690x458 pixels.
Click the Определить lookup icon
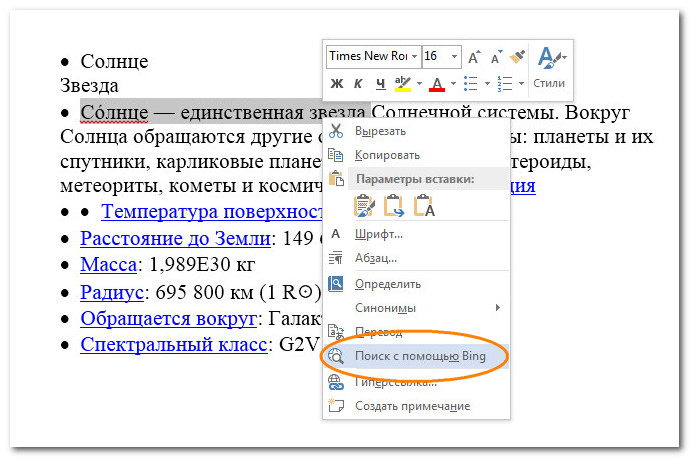point(336,283)
